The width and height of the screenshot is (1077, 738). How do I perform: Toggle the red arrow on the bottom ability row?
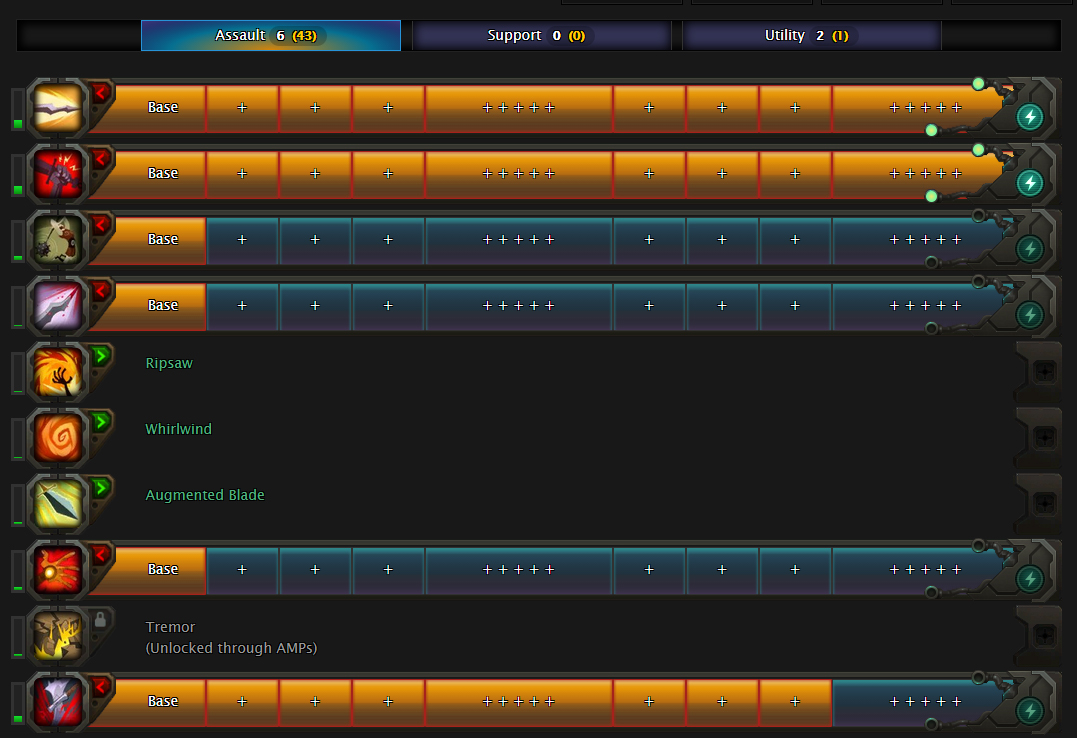[101, 687]
